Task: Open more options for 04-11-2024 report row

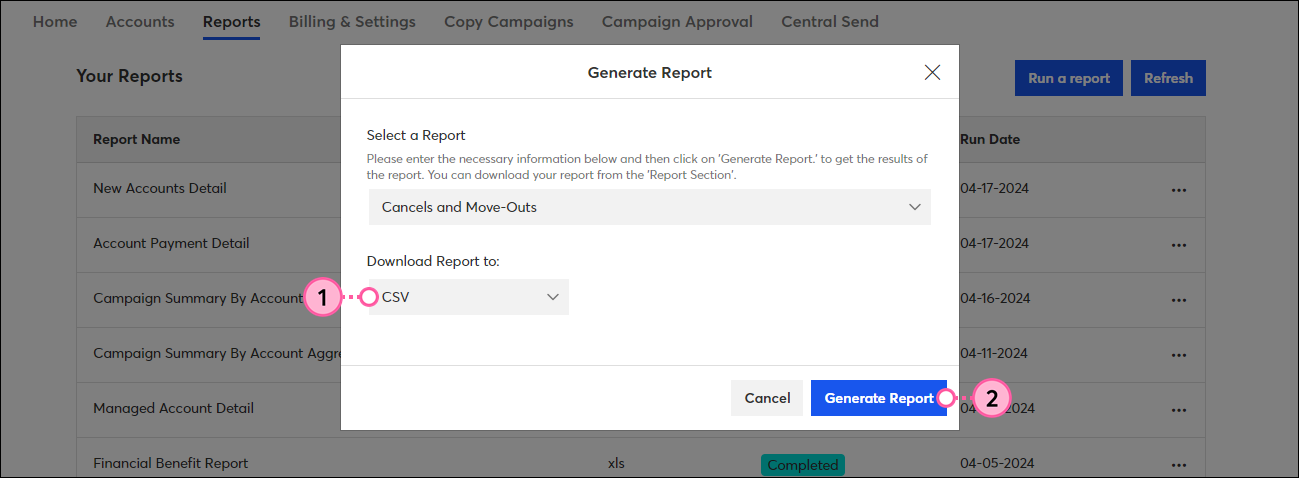Action: click(x=1178, y=354)
